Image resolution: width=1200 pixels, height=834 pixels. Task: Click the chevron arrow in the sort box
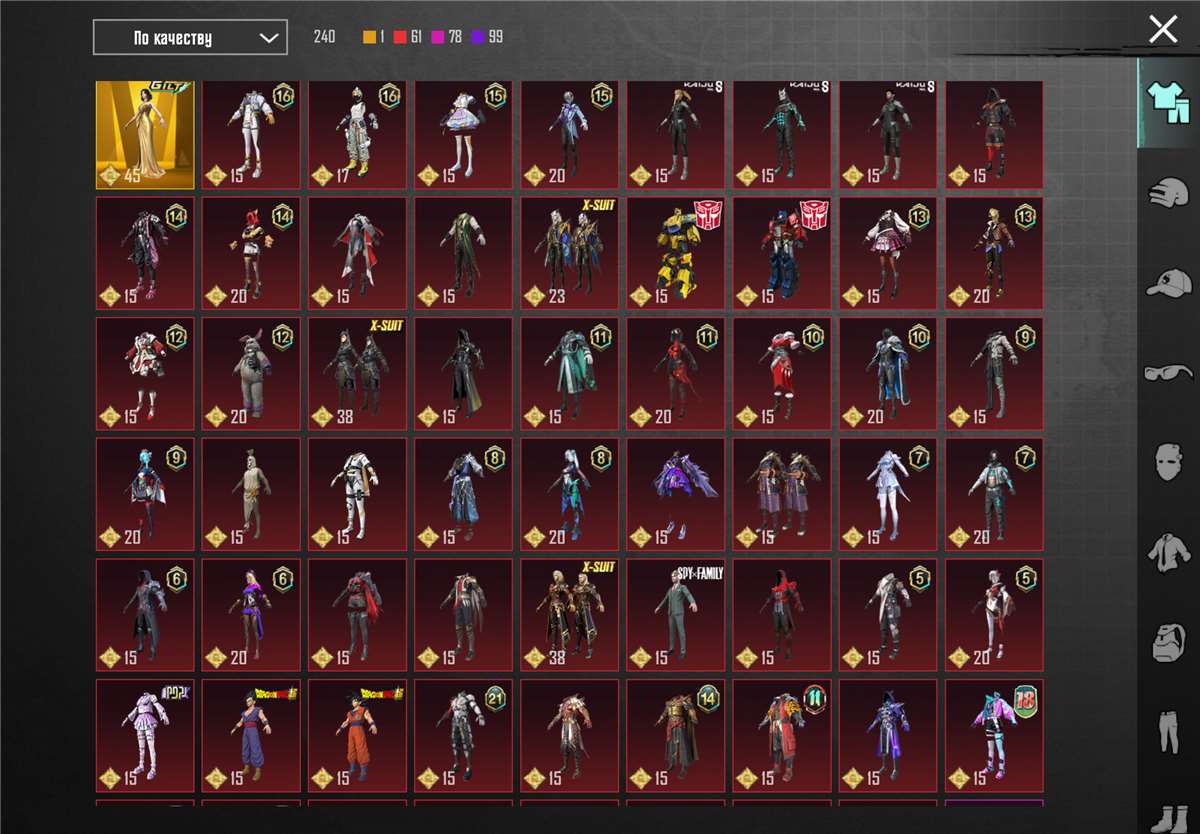point(268,38)
